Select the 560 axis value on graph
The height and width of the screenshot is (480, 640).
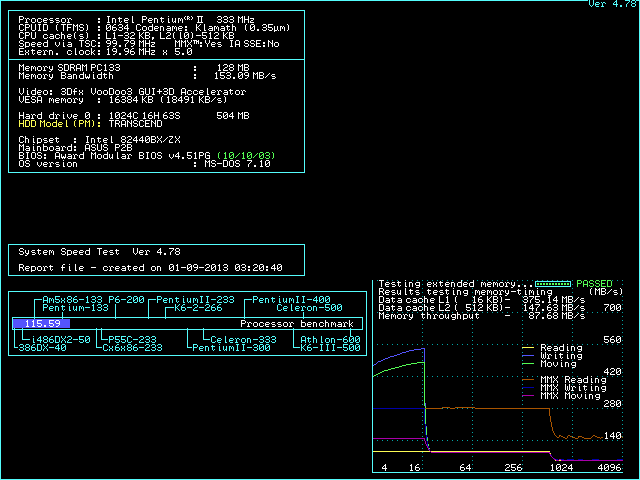pyautogui.click(x=612, y=340)
